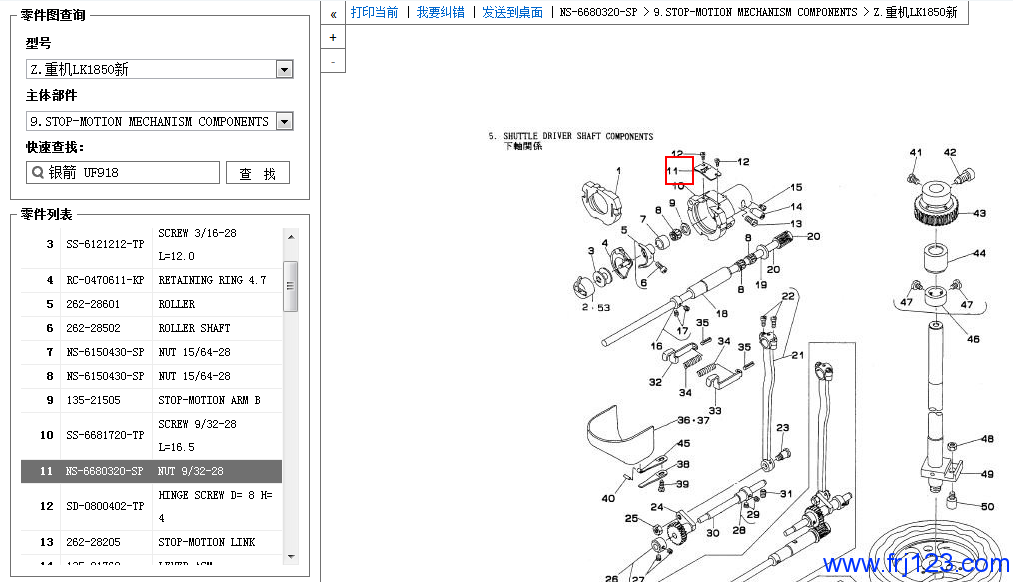Open the 主体部件 component dropdown arrow
The image size is (1013, 582).
point(284,122)
